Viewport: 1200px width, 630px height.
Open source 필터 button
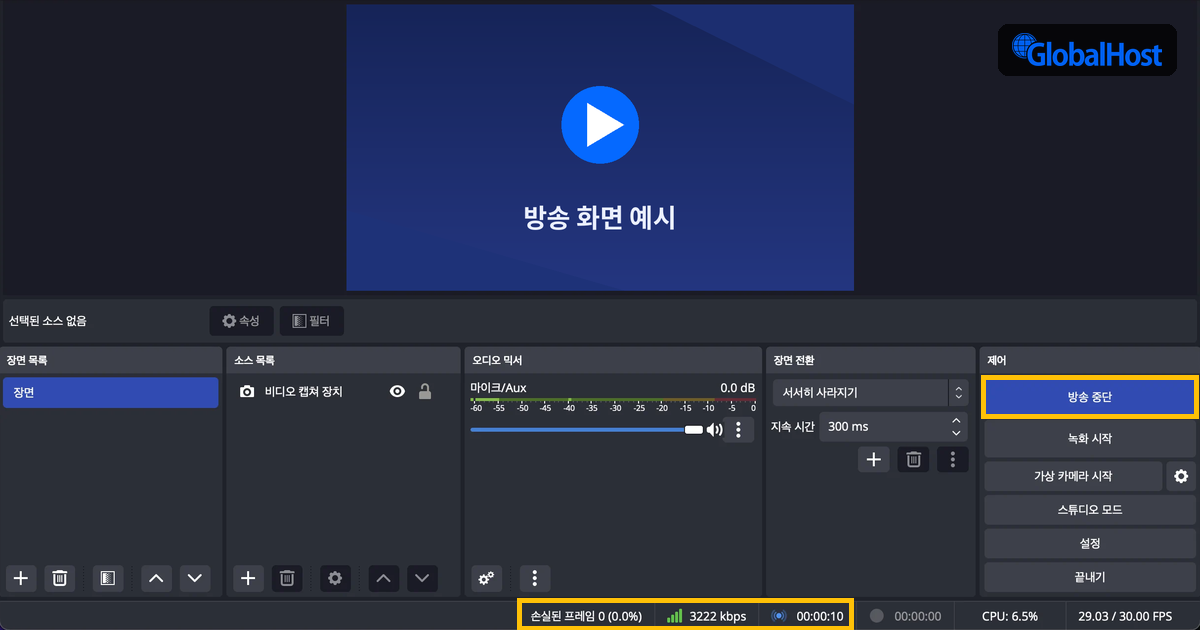point(311,321)
